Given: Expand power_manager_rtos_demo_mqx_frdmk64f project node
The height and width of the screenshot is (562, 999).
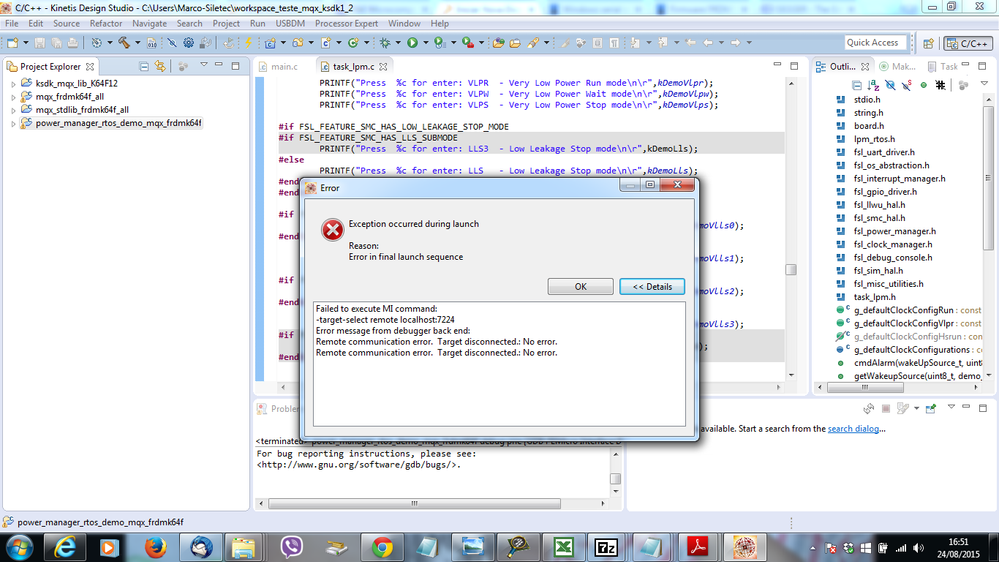Looking at the screenshot, I should 13,124.
